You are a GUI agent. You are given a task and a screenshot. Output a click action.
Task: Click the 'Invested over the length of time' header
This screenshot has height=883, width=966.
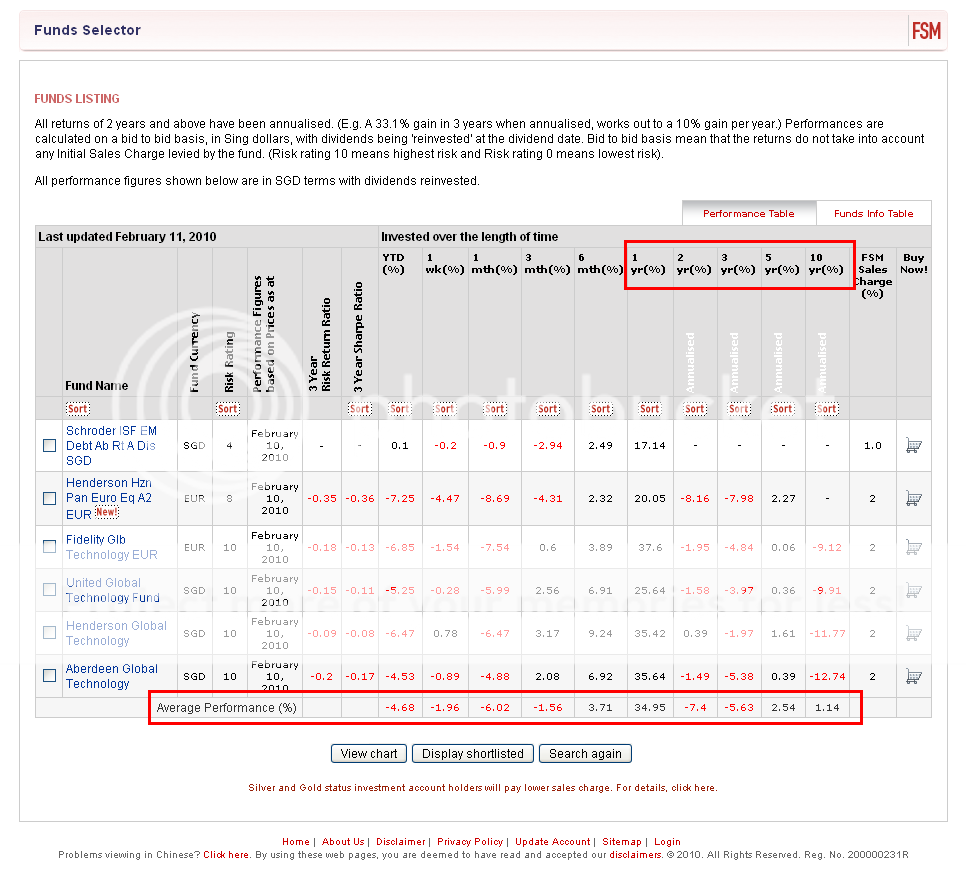[x=469, y=237]
